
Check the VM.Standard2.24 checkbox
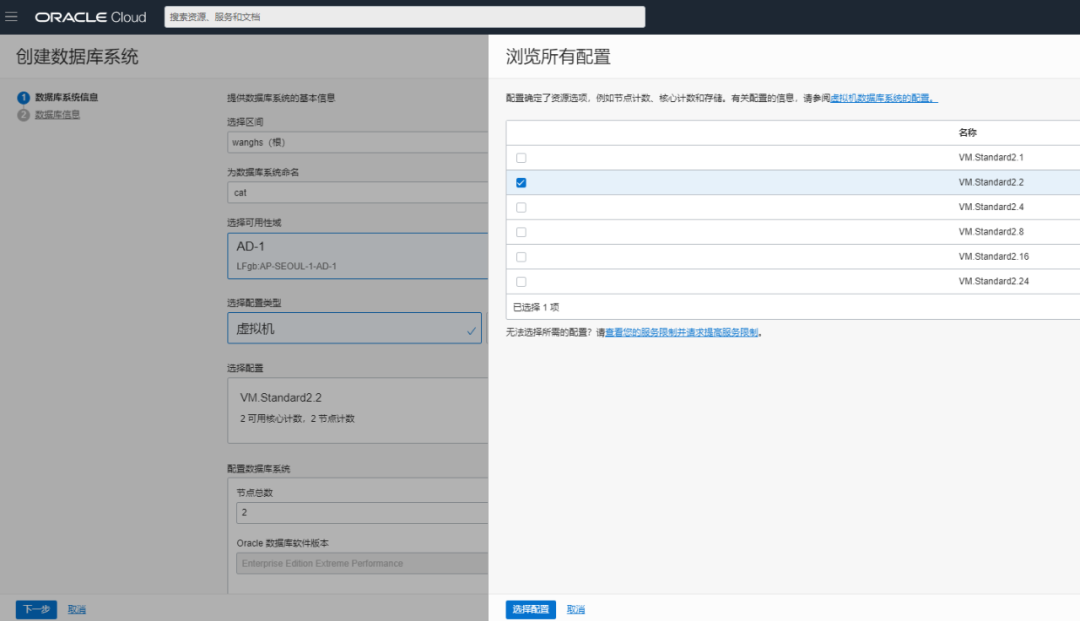[521, 282]
